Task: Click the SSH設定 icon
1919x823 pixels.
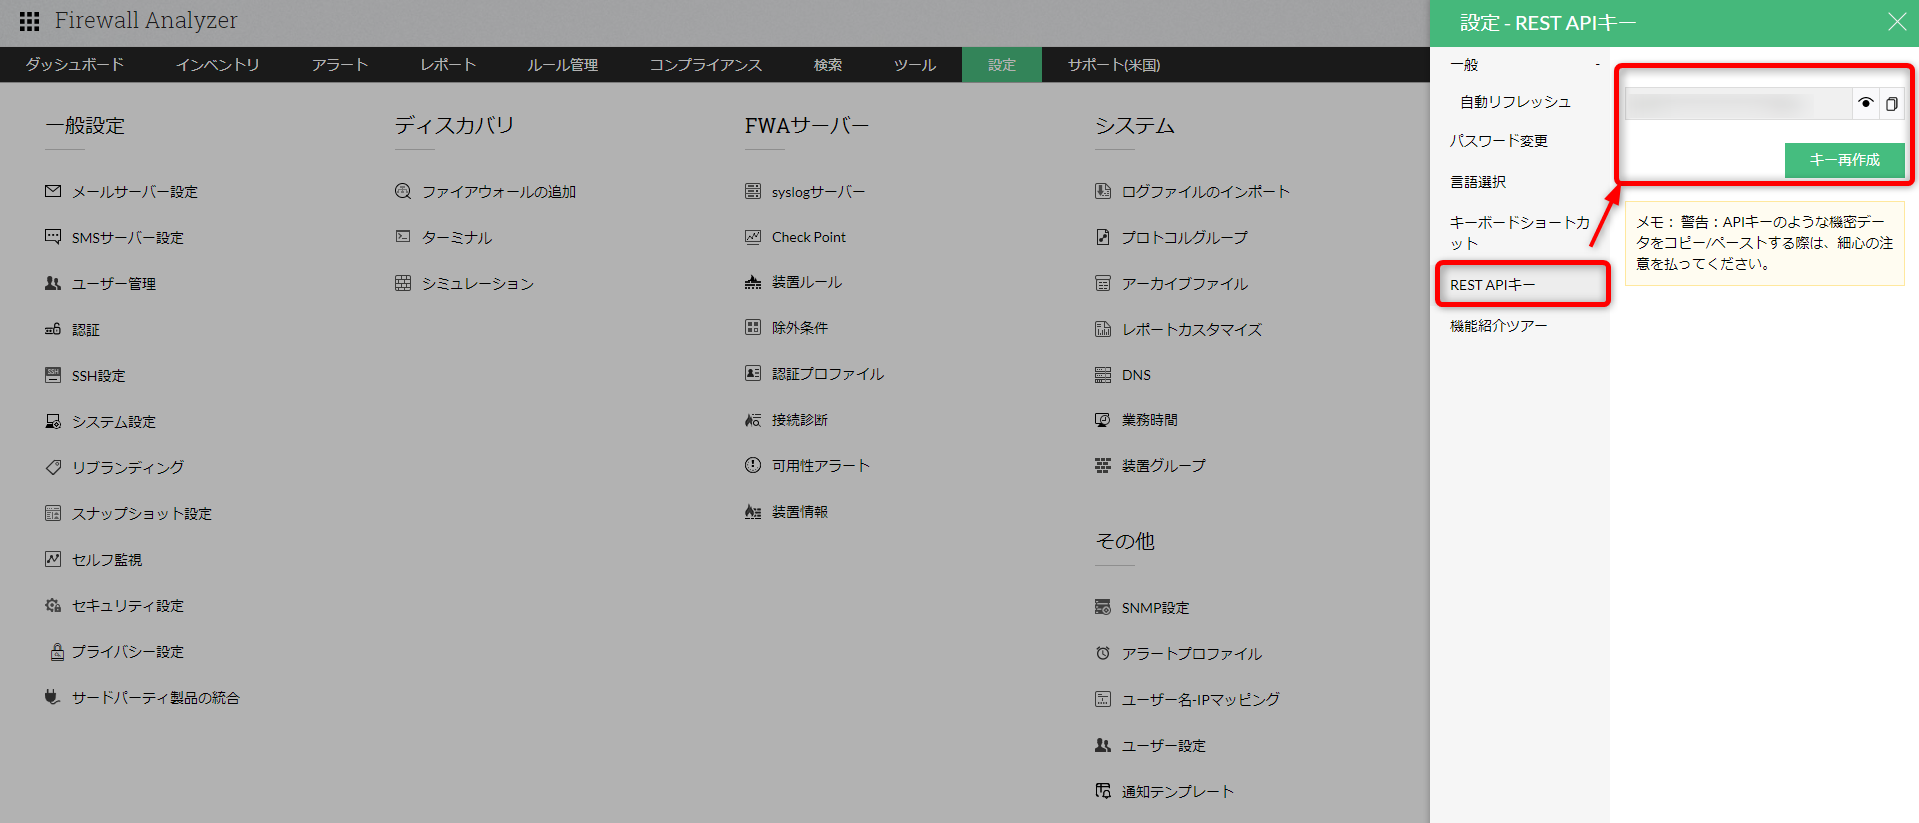Action: [53, 375]
